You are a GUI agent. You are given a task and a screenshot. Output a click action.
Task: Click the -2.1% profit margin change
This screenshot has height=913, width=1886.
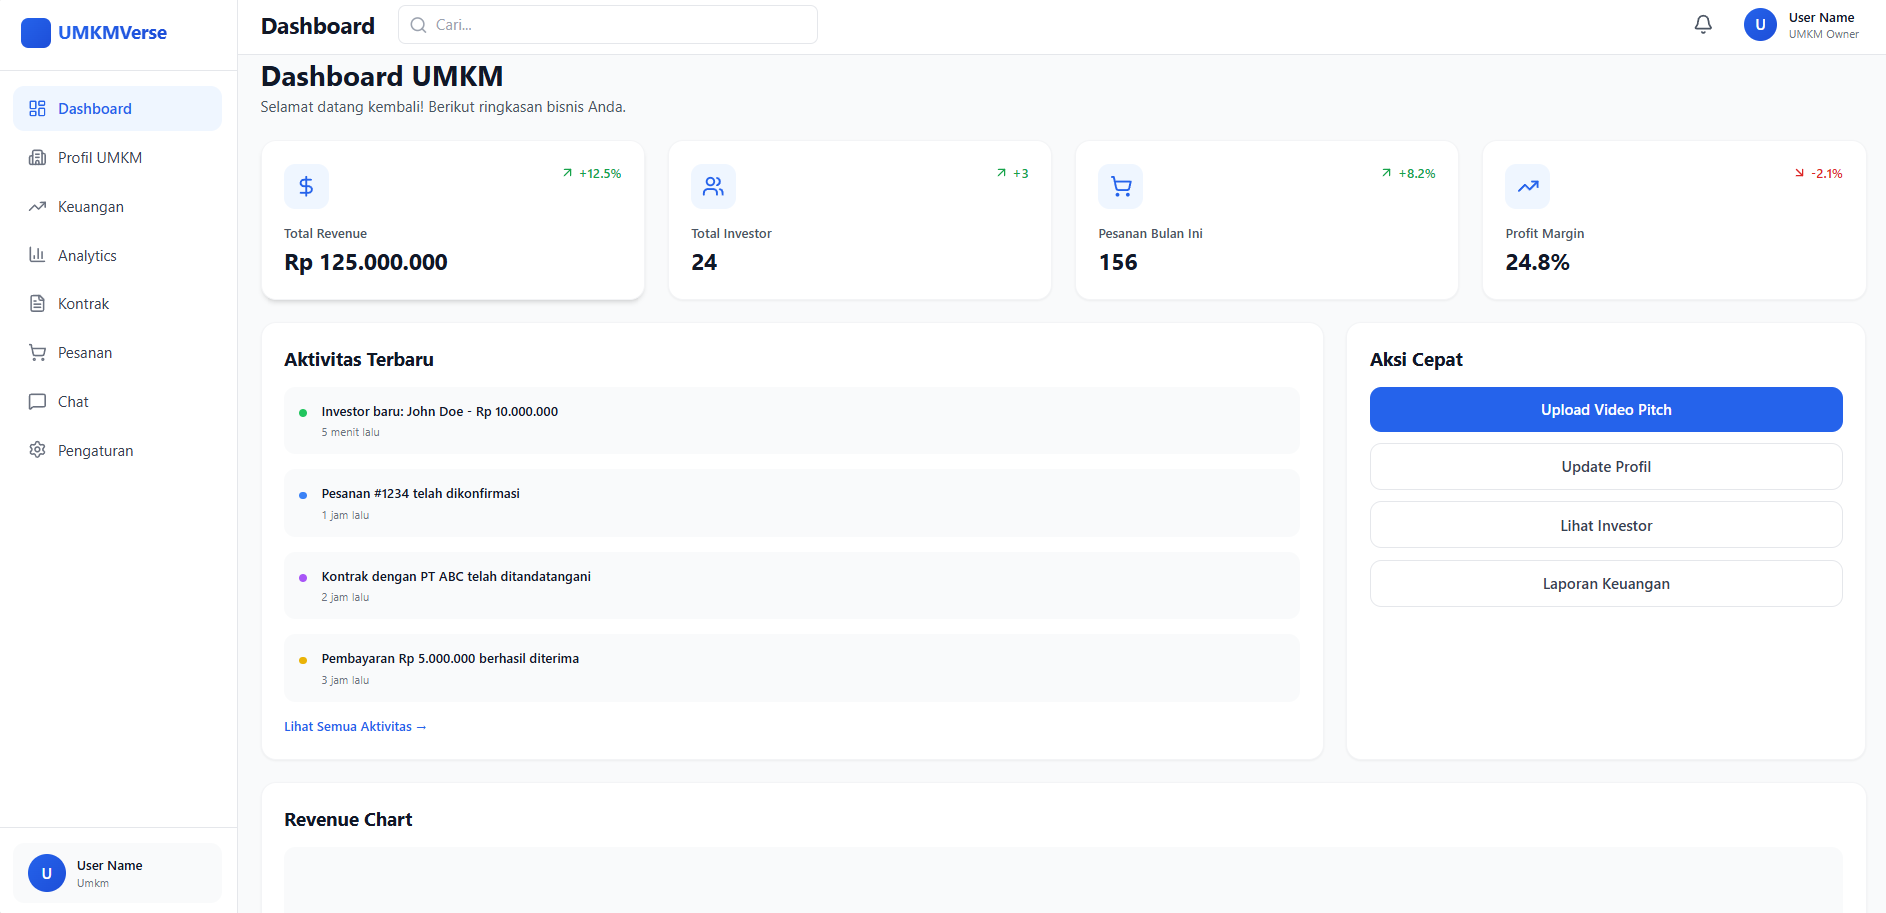pos(1819,173)
